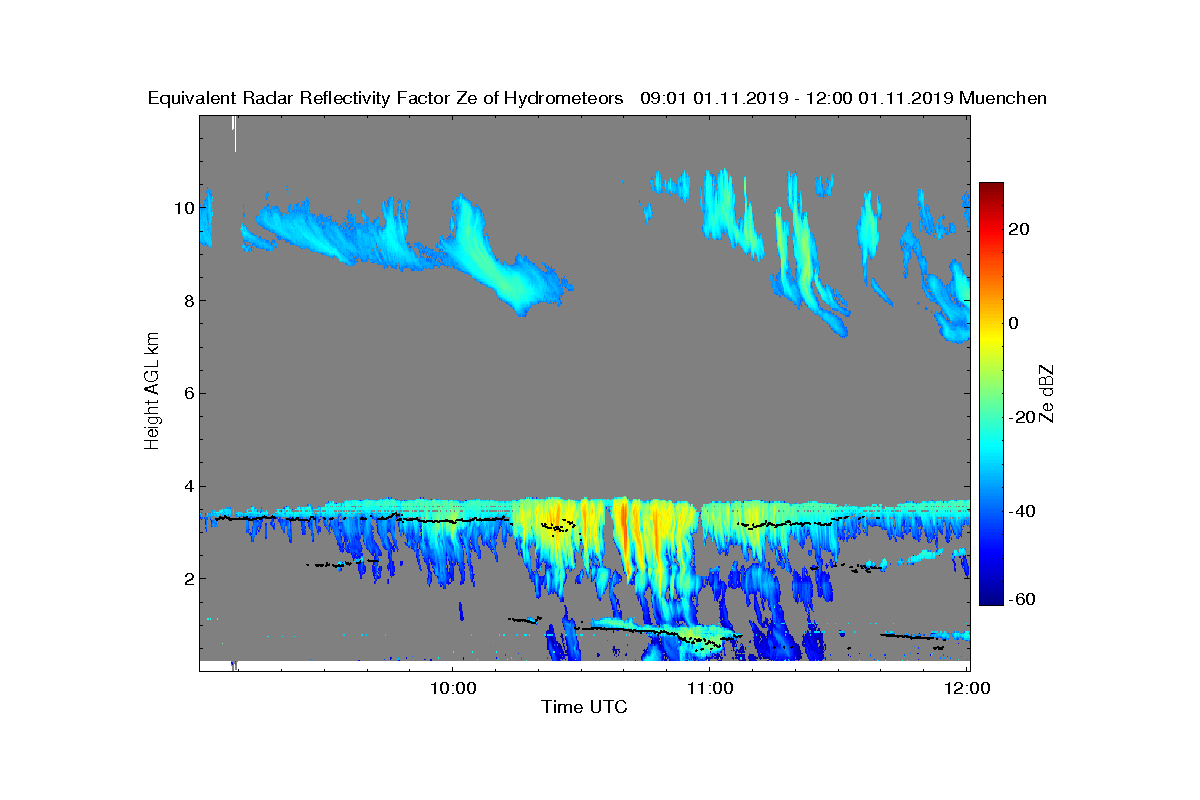The image size is (1200, 800).
Task: Select the 10:00 x-axis tick label
Action: 452,688
